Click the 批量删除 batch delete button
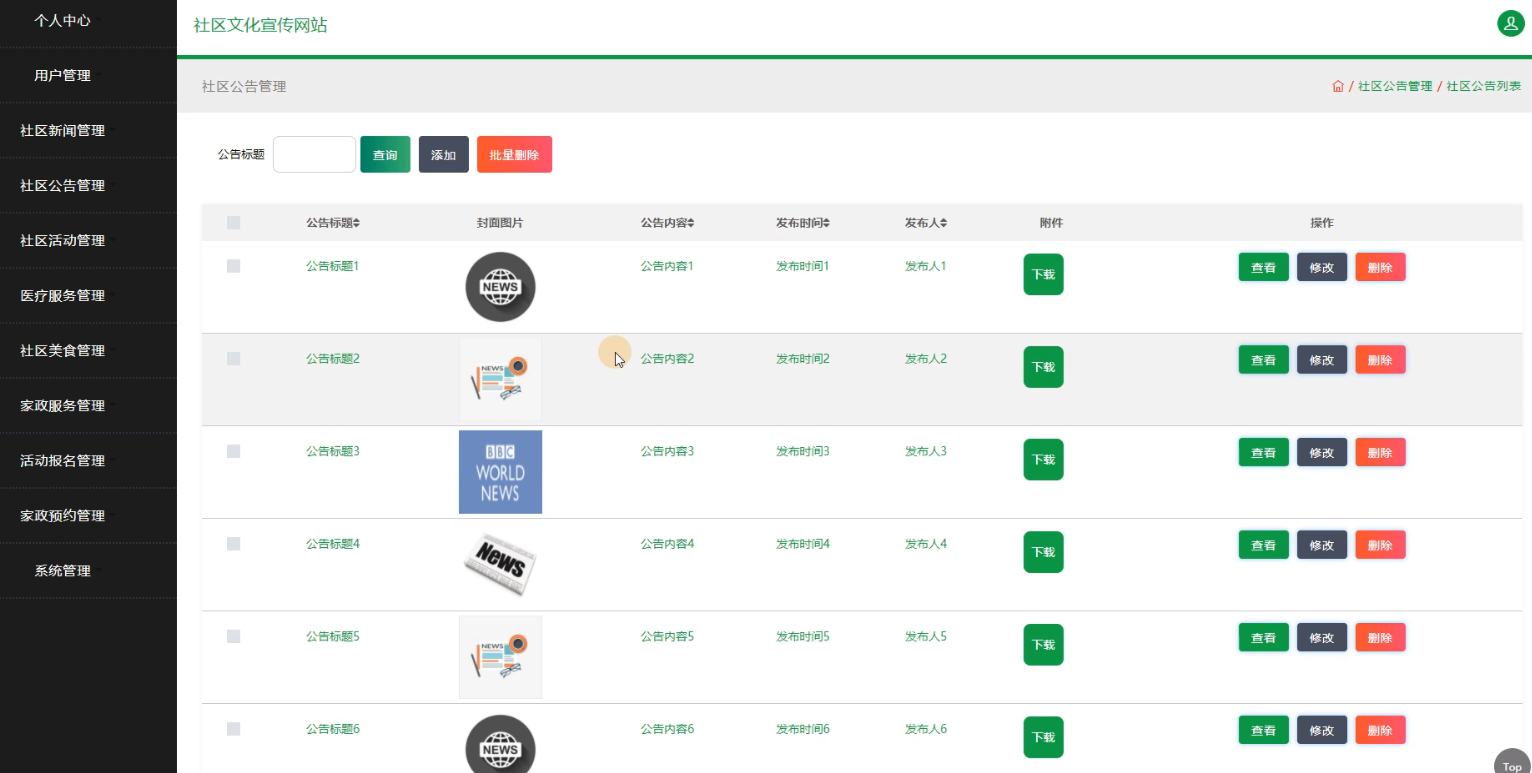The width and height of the screenshot is (1532, 773). tap(514, 154)
